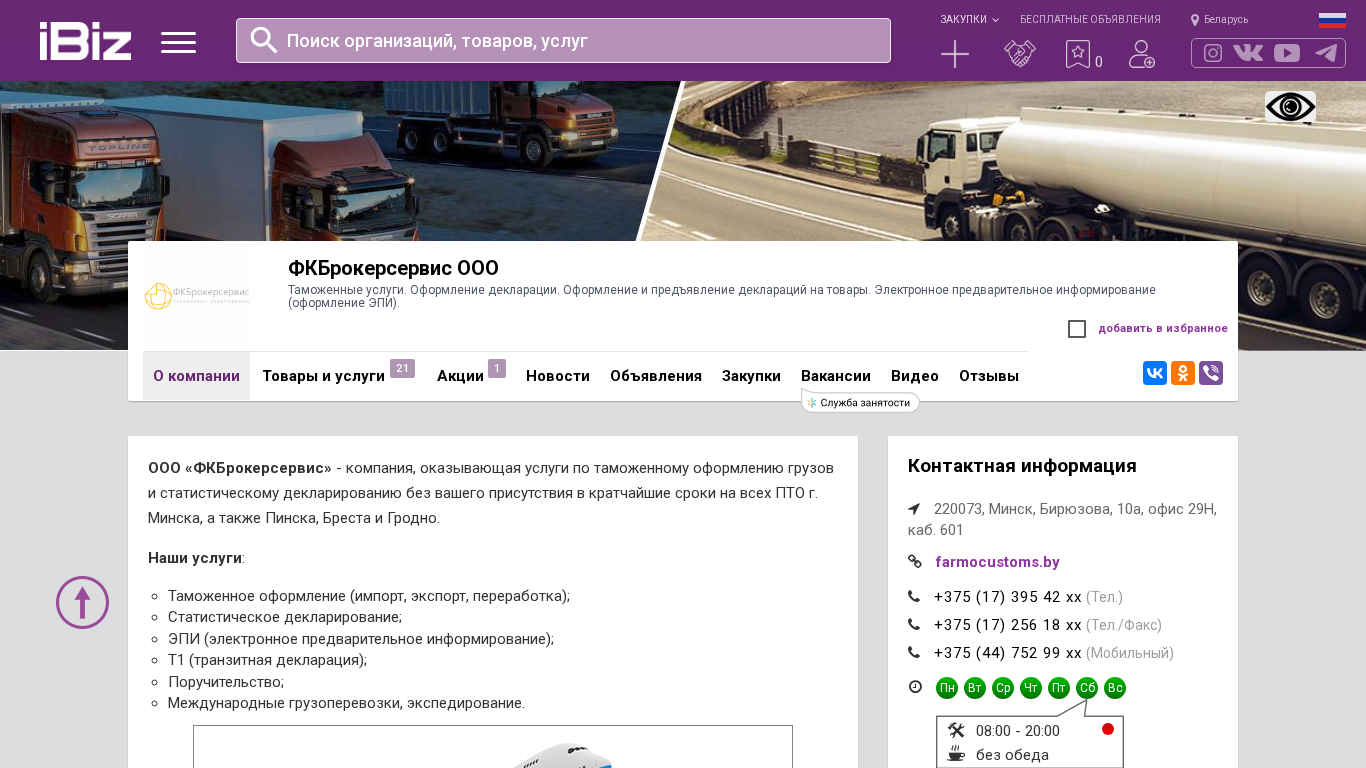Select the Вт day circle
Viewport: 1366px width, 768px height.
(975, 688)
